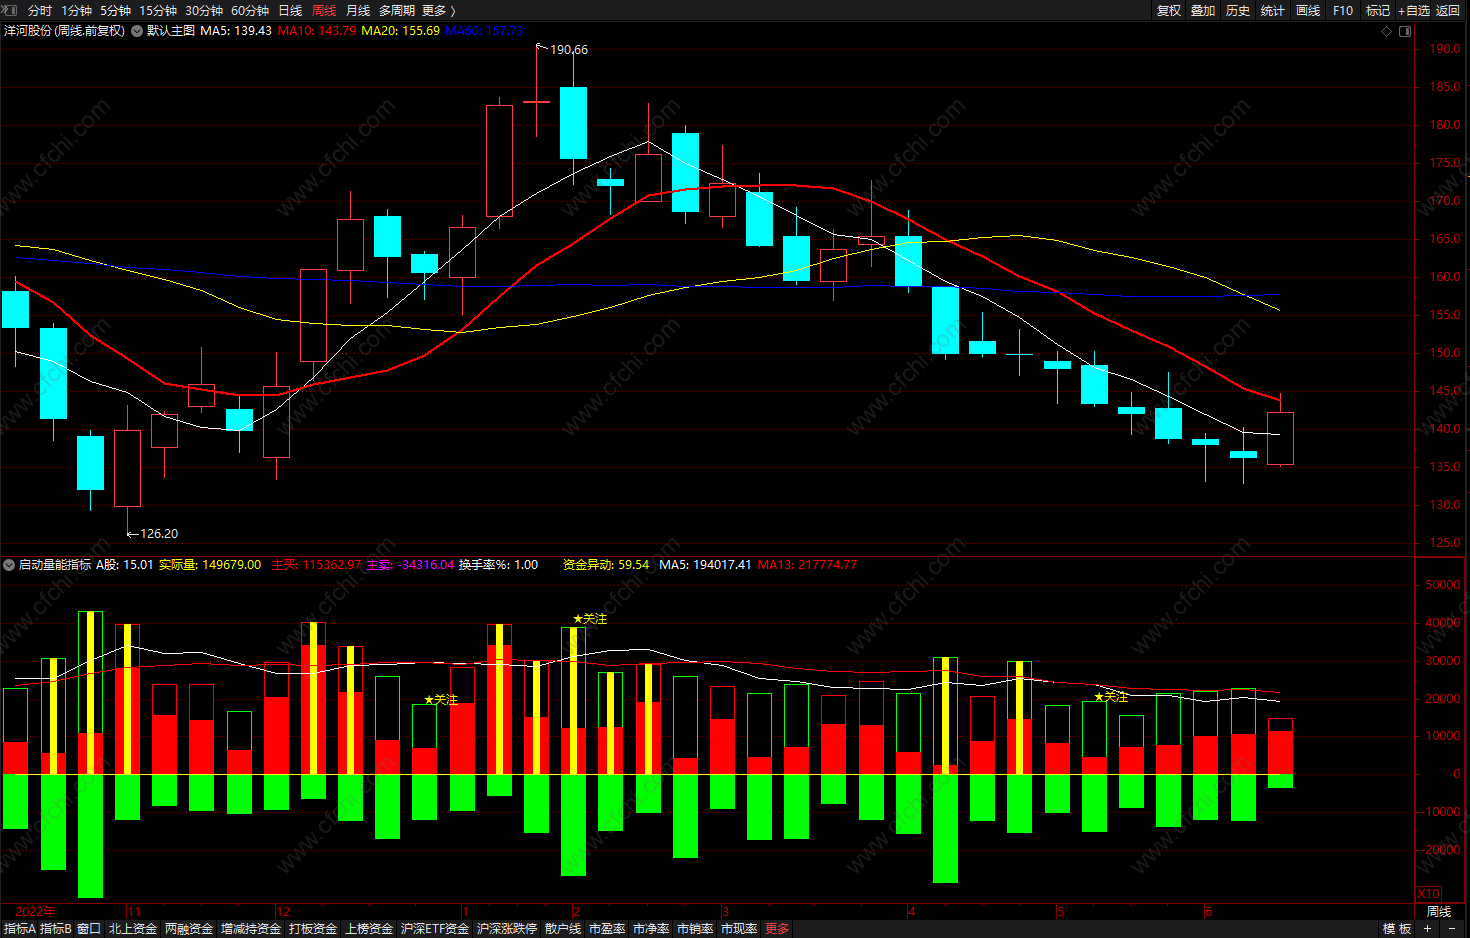Image resolution: width=1470 pixels, height=938 pixels.
Task: Toggle the 复权 adjustment option
Action: point(1169,10)
